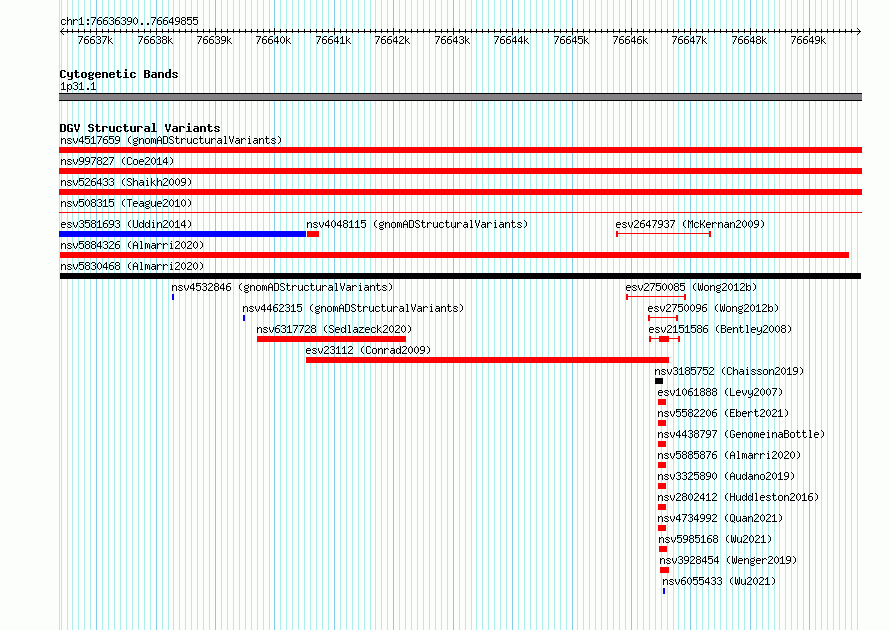Select the red block under nsv3325890
Screen dimensions: 890x630
[662, 486]
